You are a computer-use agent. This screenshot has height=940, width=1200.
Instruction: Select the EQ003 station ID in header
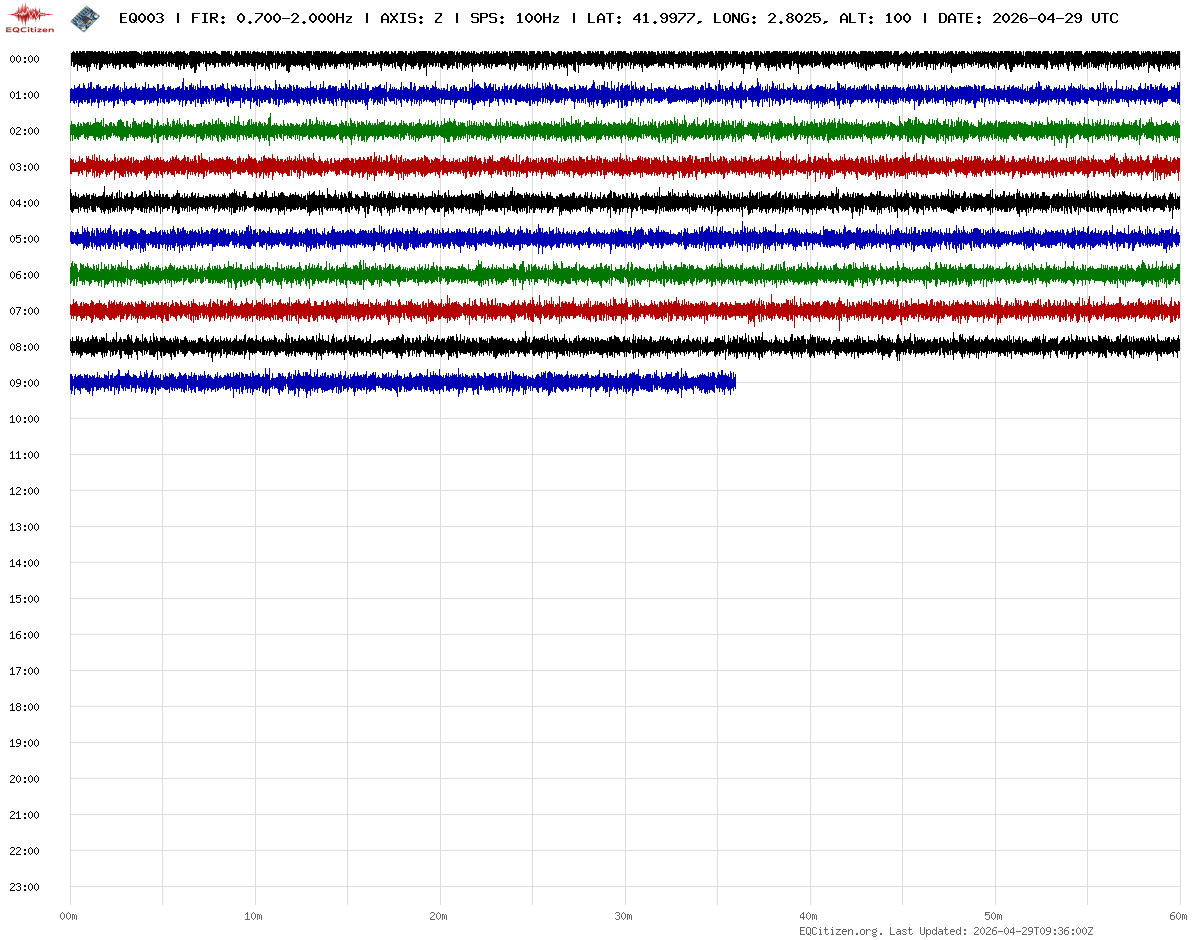pyautogui.click(x=141, y=18)
